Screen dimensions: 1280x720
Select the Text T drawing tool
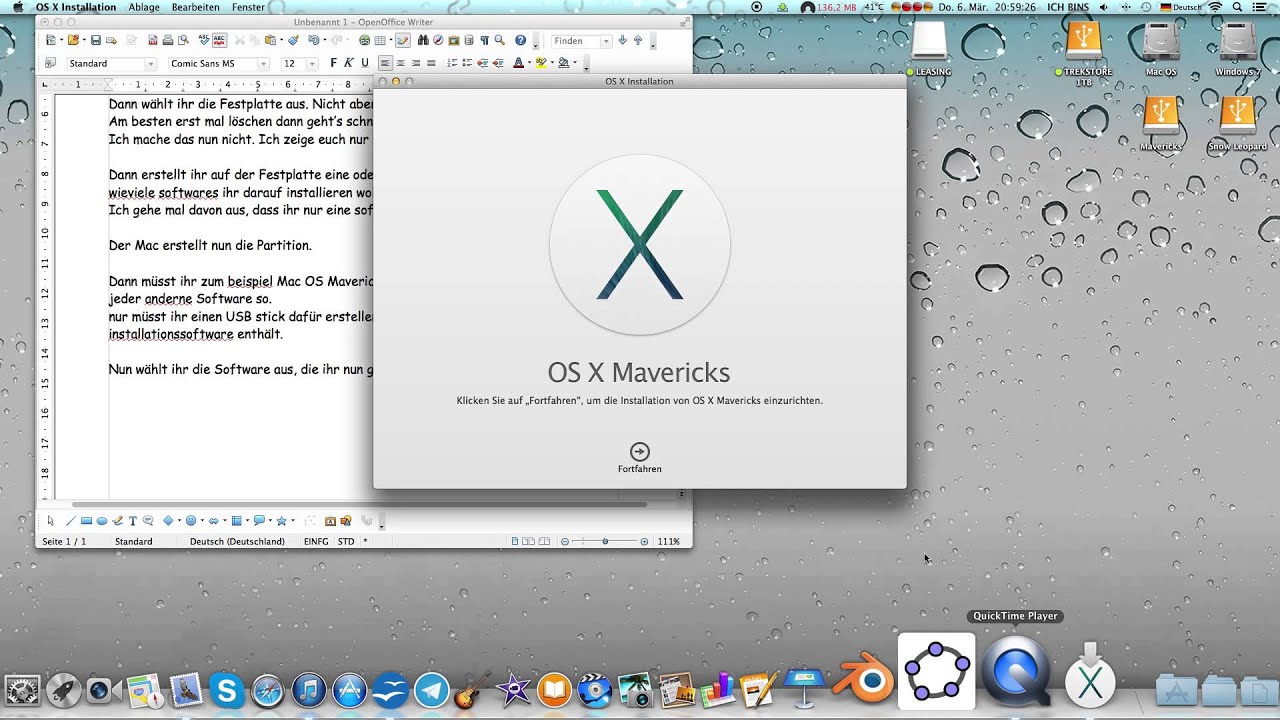point(133,521)
